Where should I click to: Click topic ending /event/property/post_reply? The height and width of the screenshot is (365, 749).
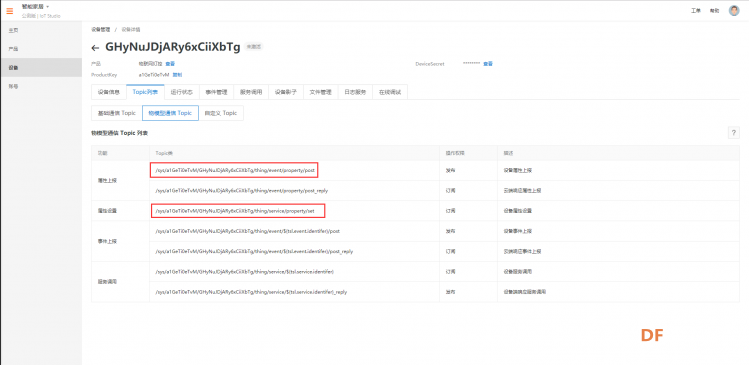241,191
